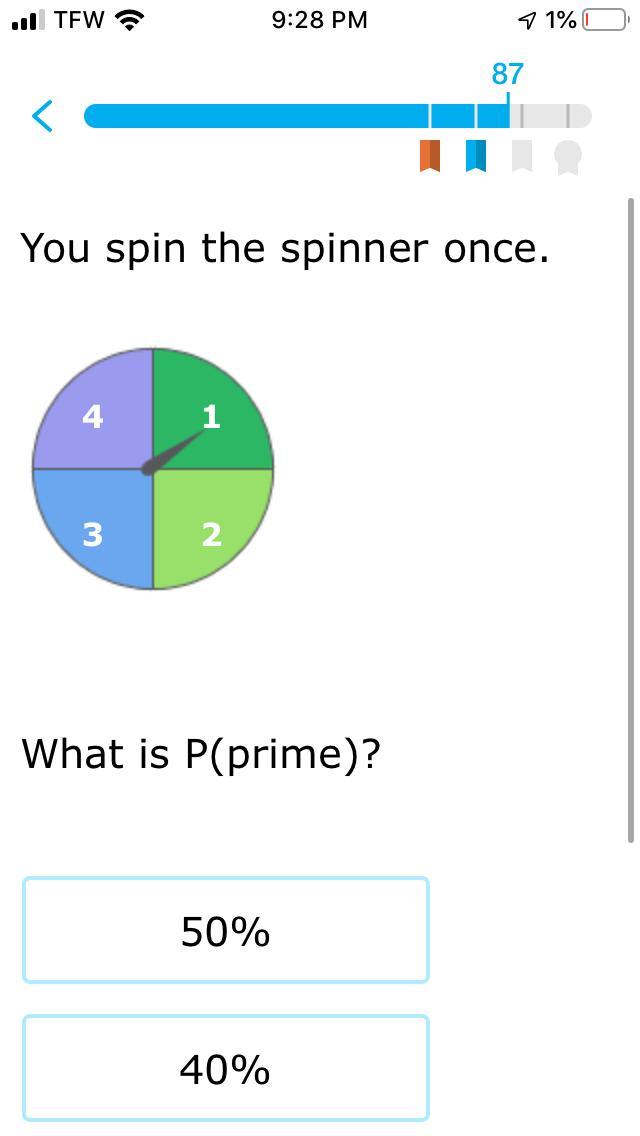
Task: Click the gray ribbon bookmark icon
Action: pyautogui.click(x=521, y=156)
